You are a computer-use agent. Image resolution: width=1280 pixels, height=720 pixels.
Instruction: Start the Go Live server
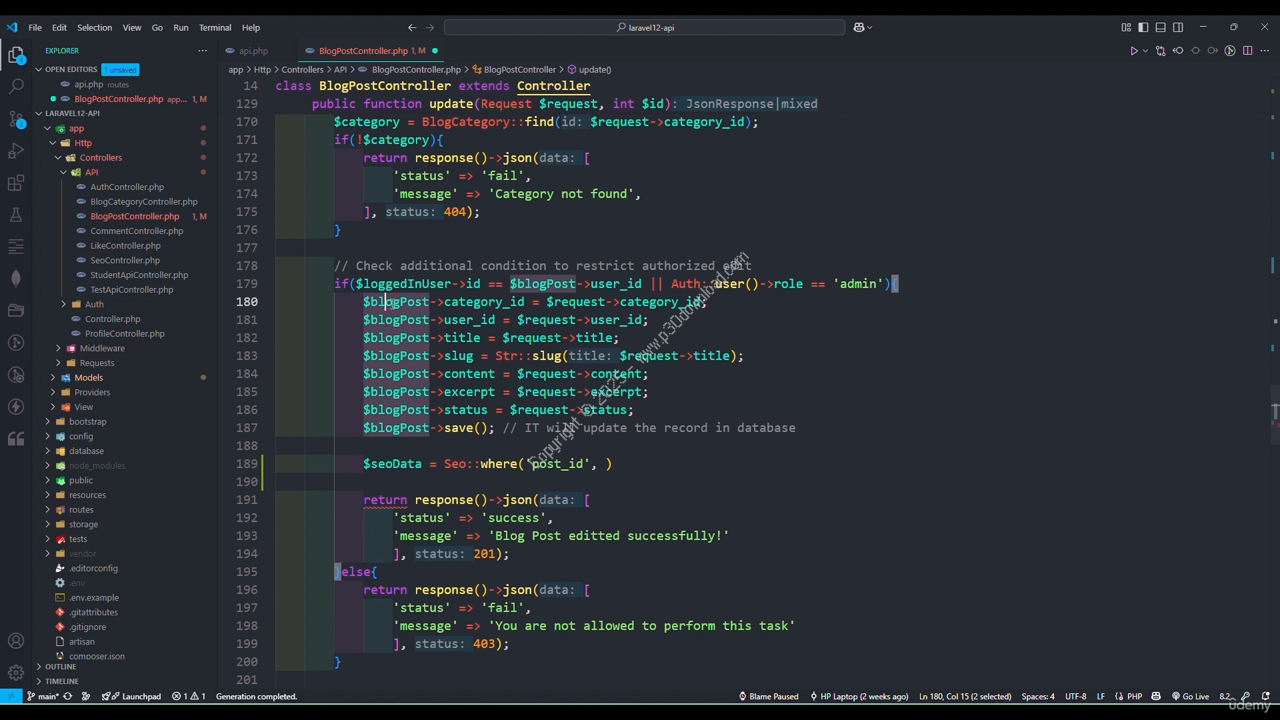point(1190,696)
